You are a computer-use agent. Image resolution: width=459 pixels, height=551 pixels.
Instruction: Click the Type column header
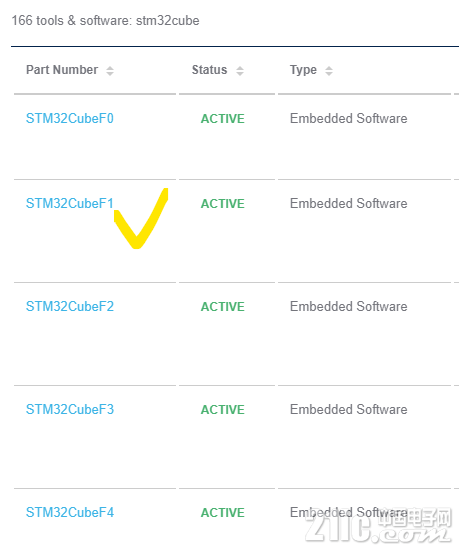pyautogui.click(x=303, y=70)
